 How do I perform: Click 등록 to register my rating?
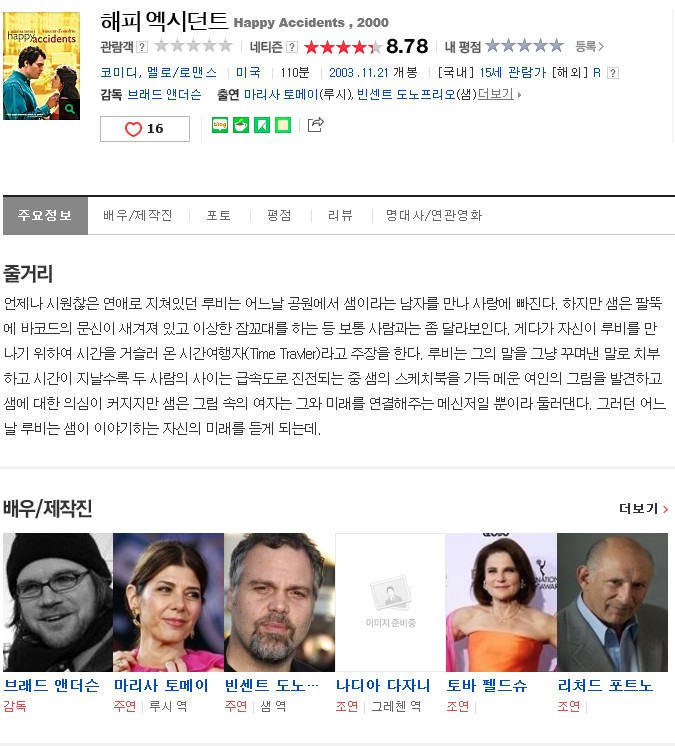(589, 46)
